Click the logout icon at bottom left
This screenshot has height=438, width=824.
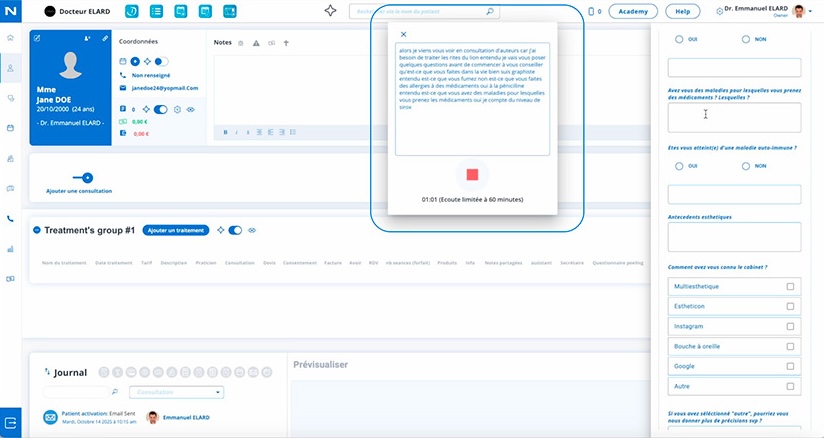[11, 421]
